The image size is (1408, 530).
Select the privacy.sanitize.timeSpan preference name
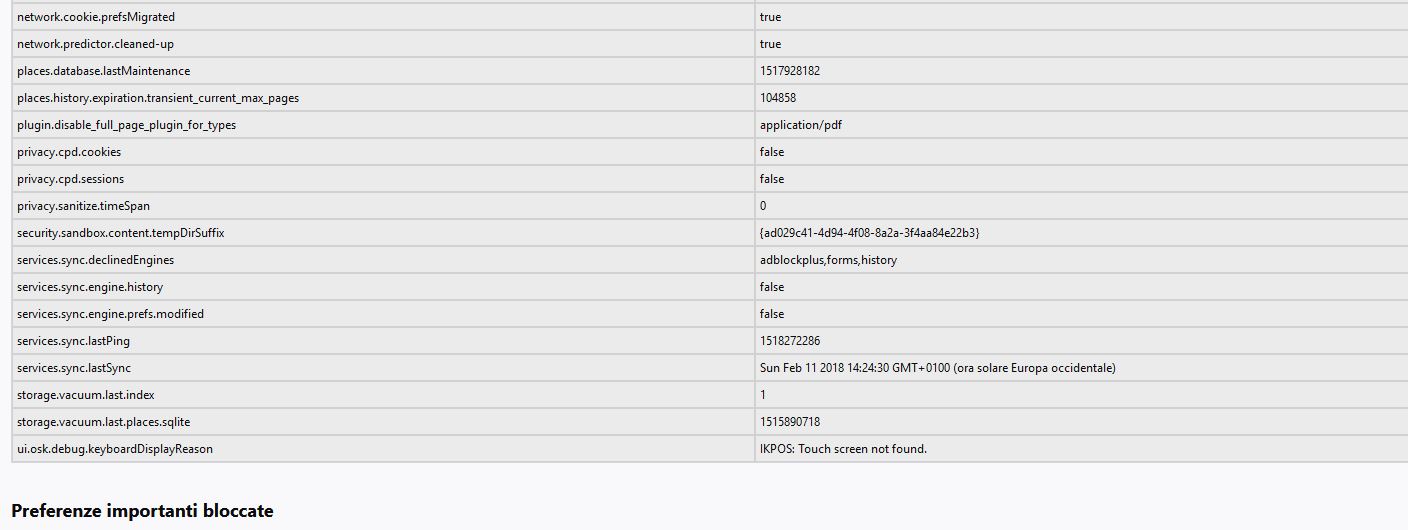click(x=83, y=206)
